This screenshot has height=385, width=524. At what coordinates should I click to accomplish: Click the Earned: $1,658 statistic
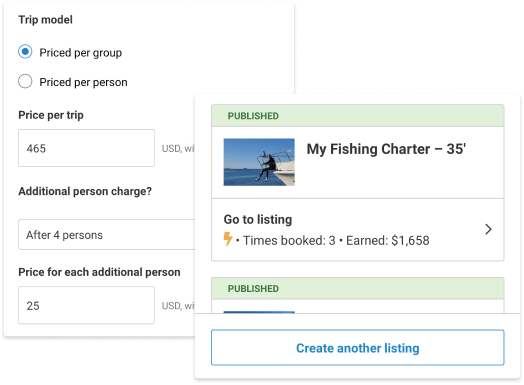tap(388, 241)
